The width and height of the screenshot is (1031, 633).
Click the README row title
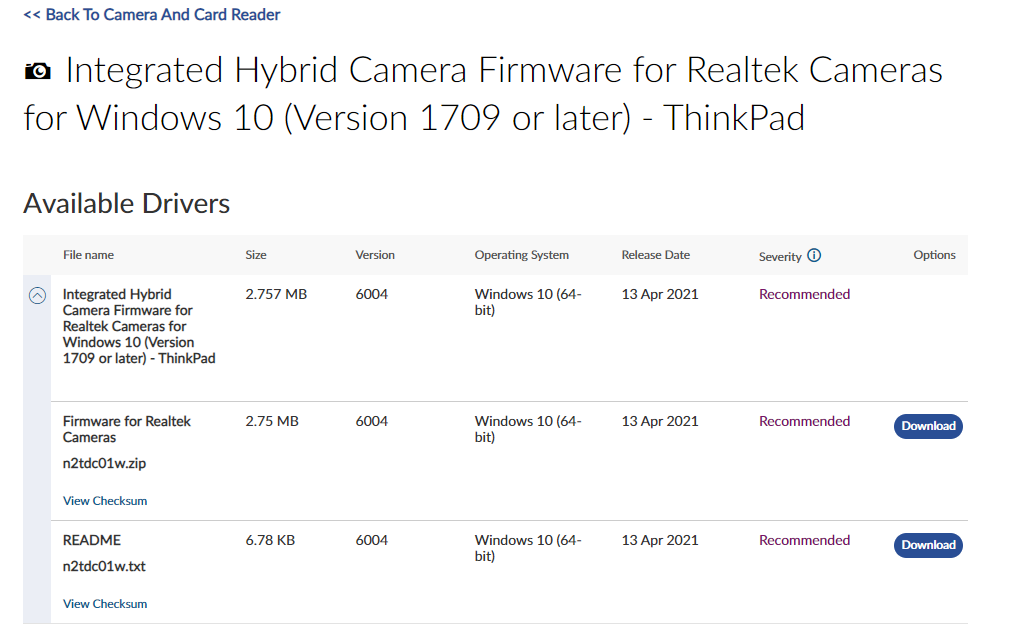point(92,540)
